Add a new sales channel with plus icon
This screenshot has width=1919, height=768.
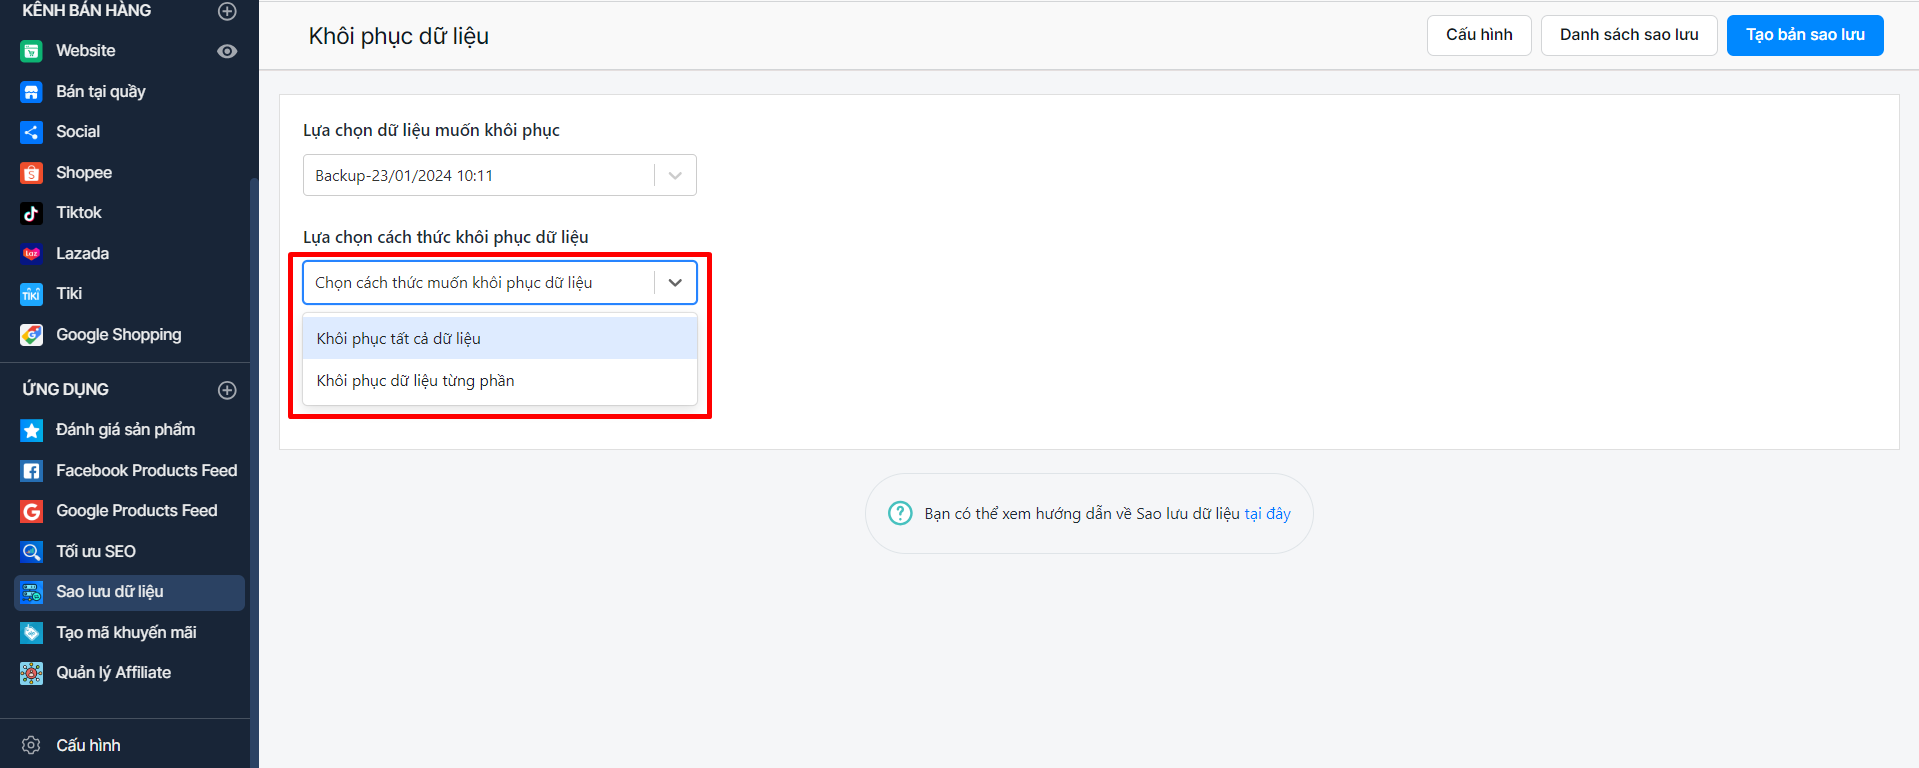[227, 11]
